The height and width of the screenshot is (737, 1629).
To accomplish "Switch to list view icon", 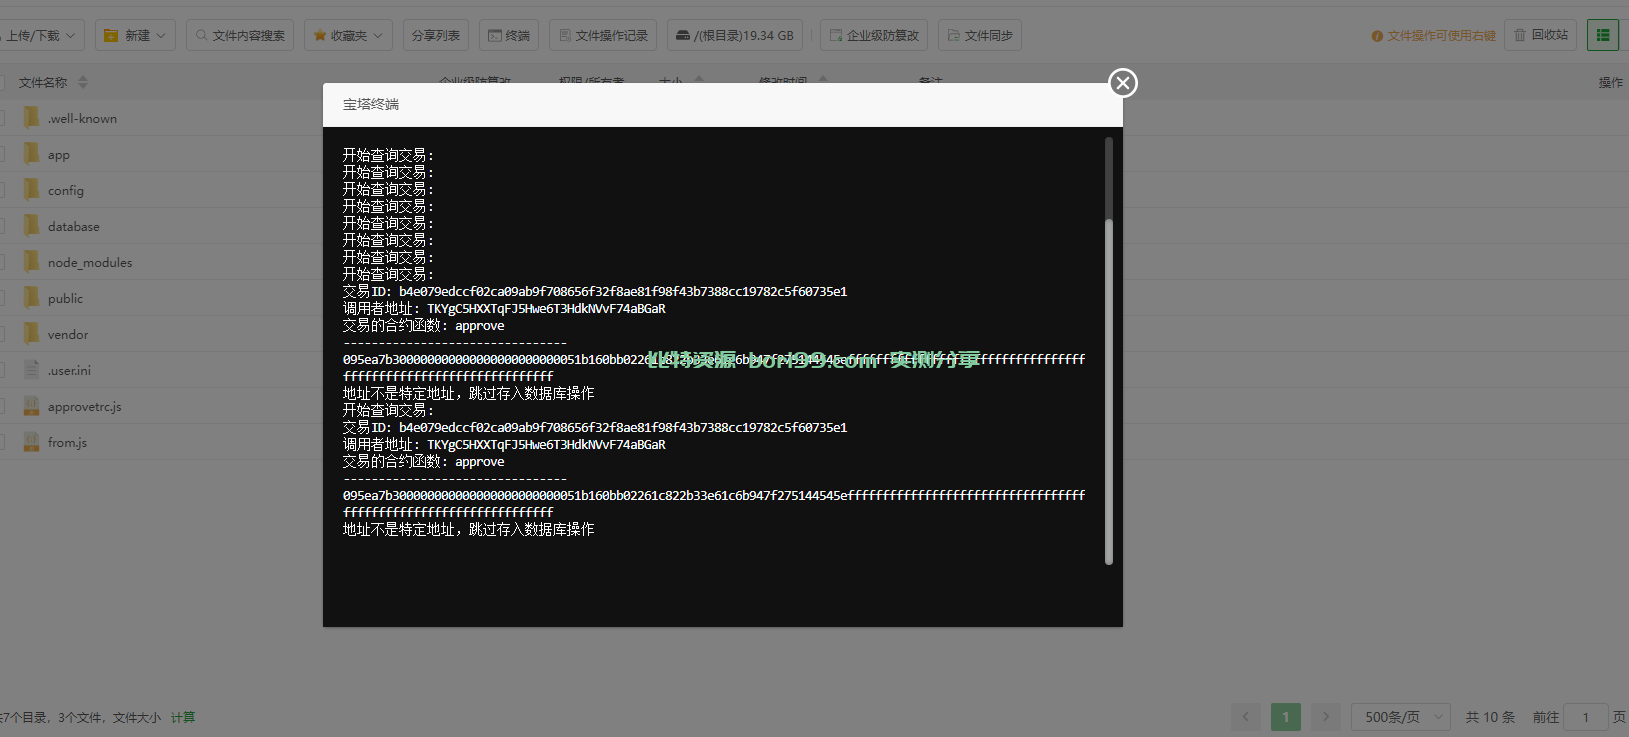I will (1603, 35).
